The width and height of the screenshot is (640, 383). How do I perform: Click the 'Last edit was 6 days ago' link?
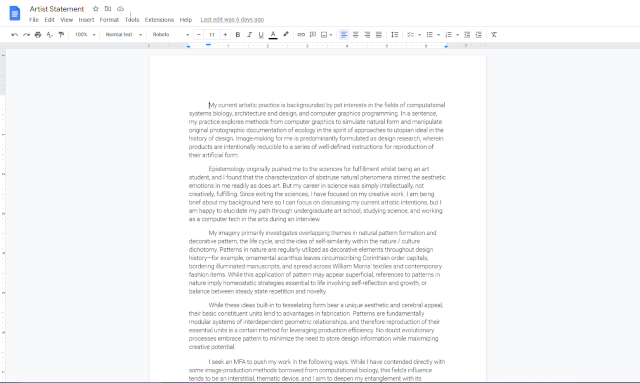(x=232, y=20)
